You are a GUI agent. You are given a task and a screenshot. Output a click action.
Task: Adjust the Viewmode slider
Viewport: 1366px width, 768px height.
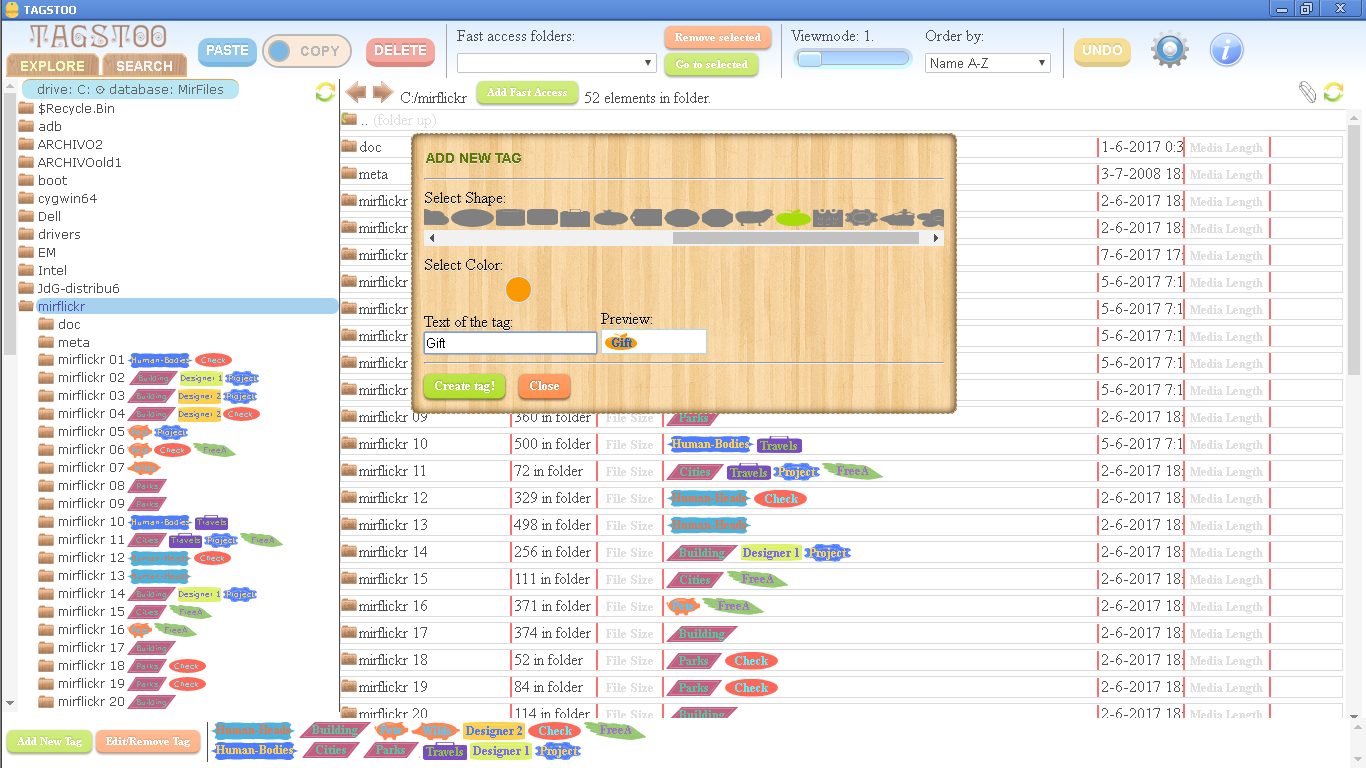pos(852,59)
